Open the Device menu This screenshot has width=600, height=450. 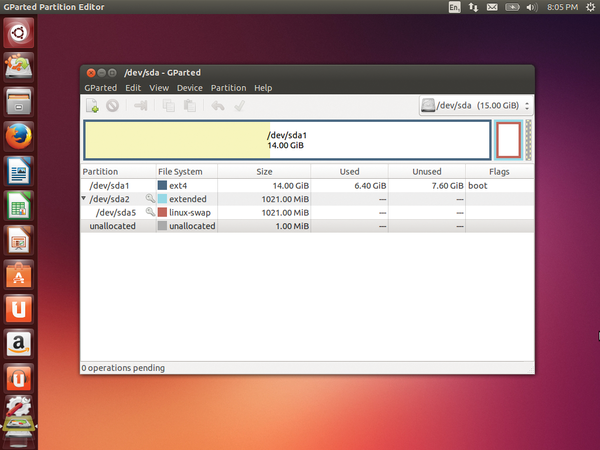[x=190, y=88]
